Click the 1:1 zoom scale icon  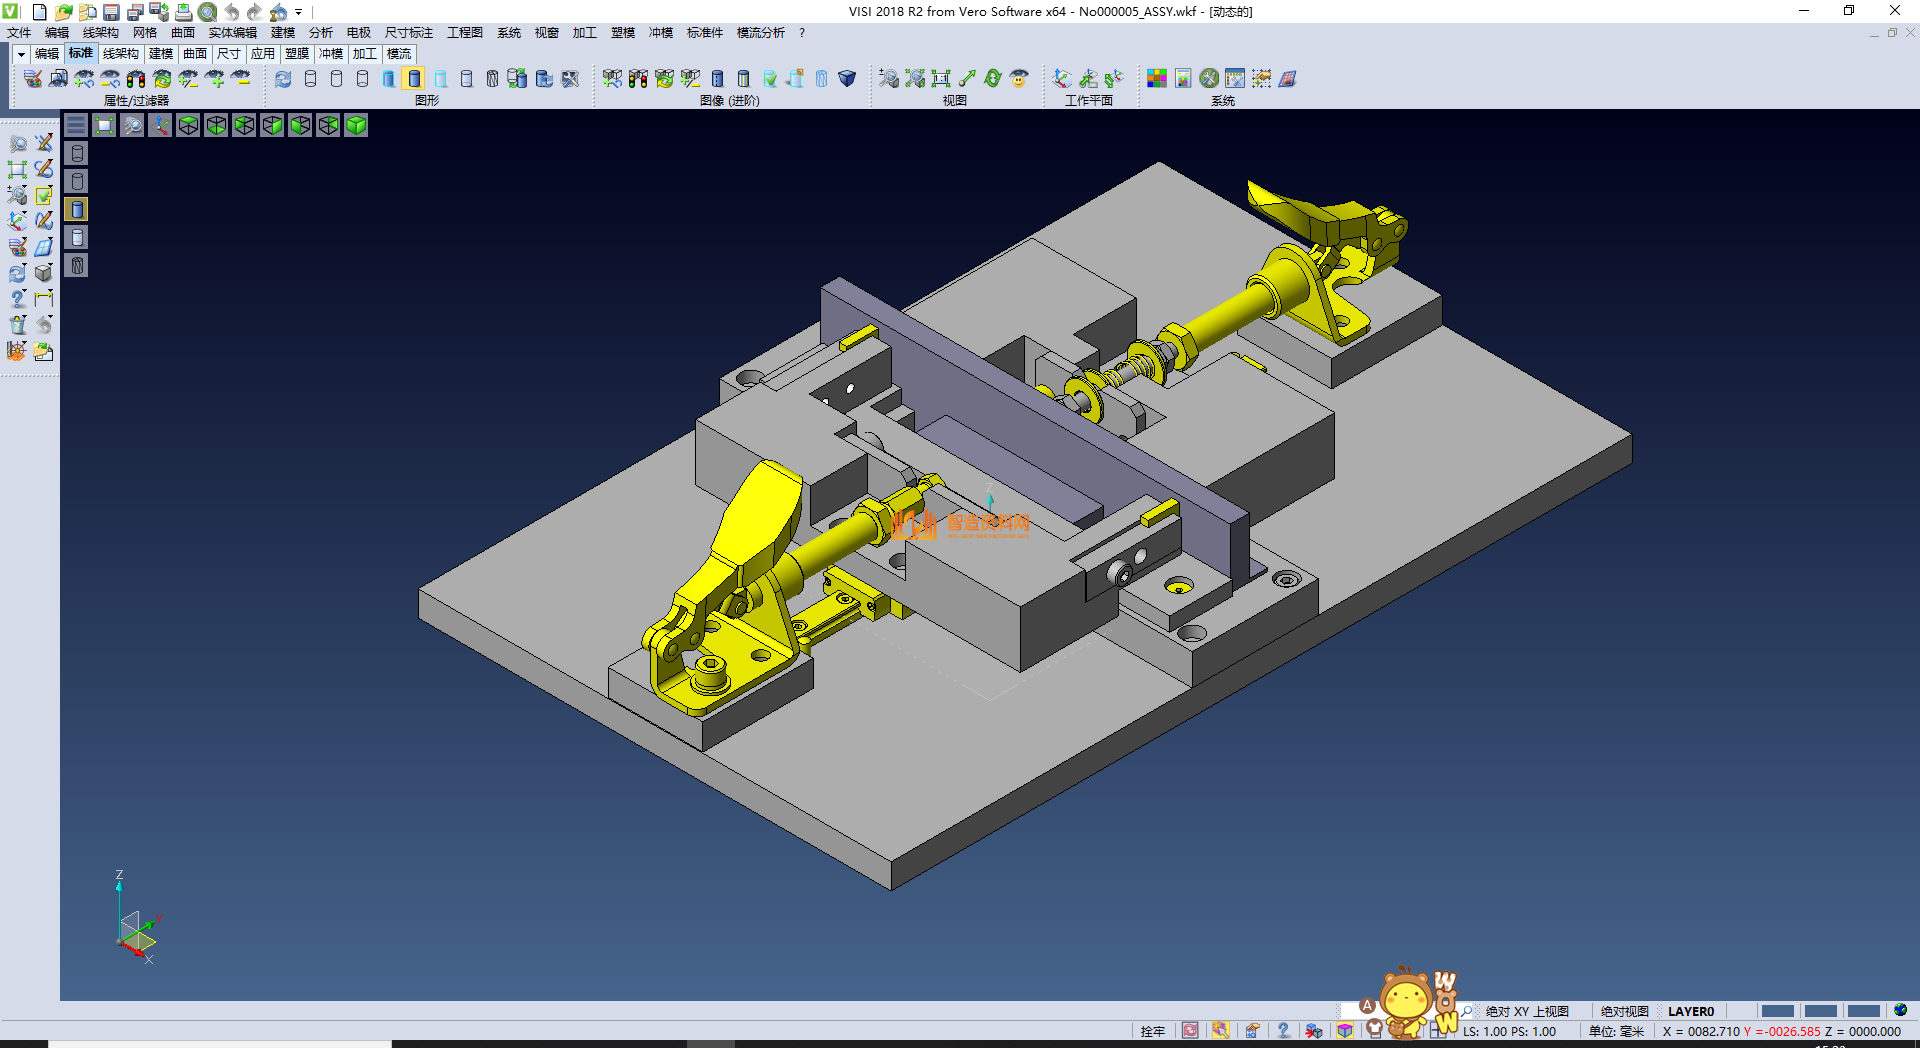coord(941,79)
